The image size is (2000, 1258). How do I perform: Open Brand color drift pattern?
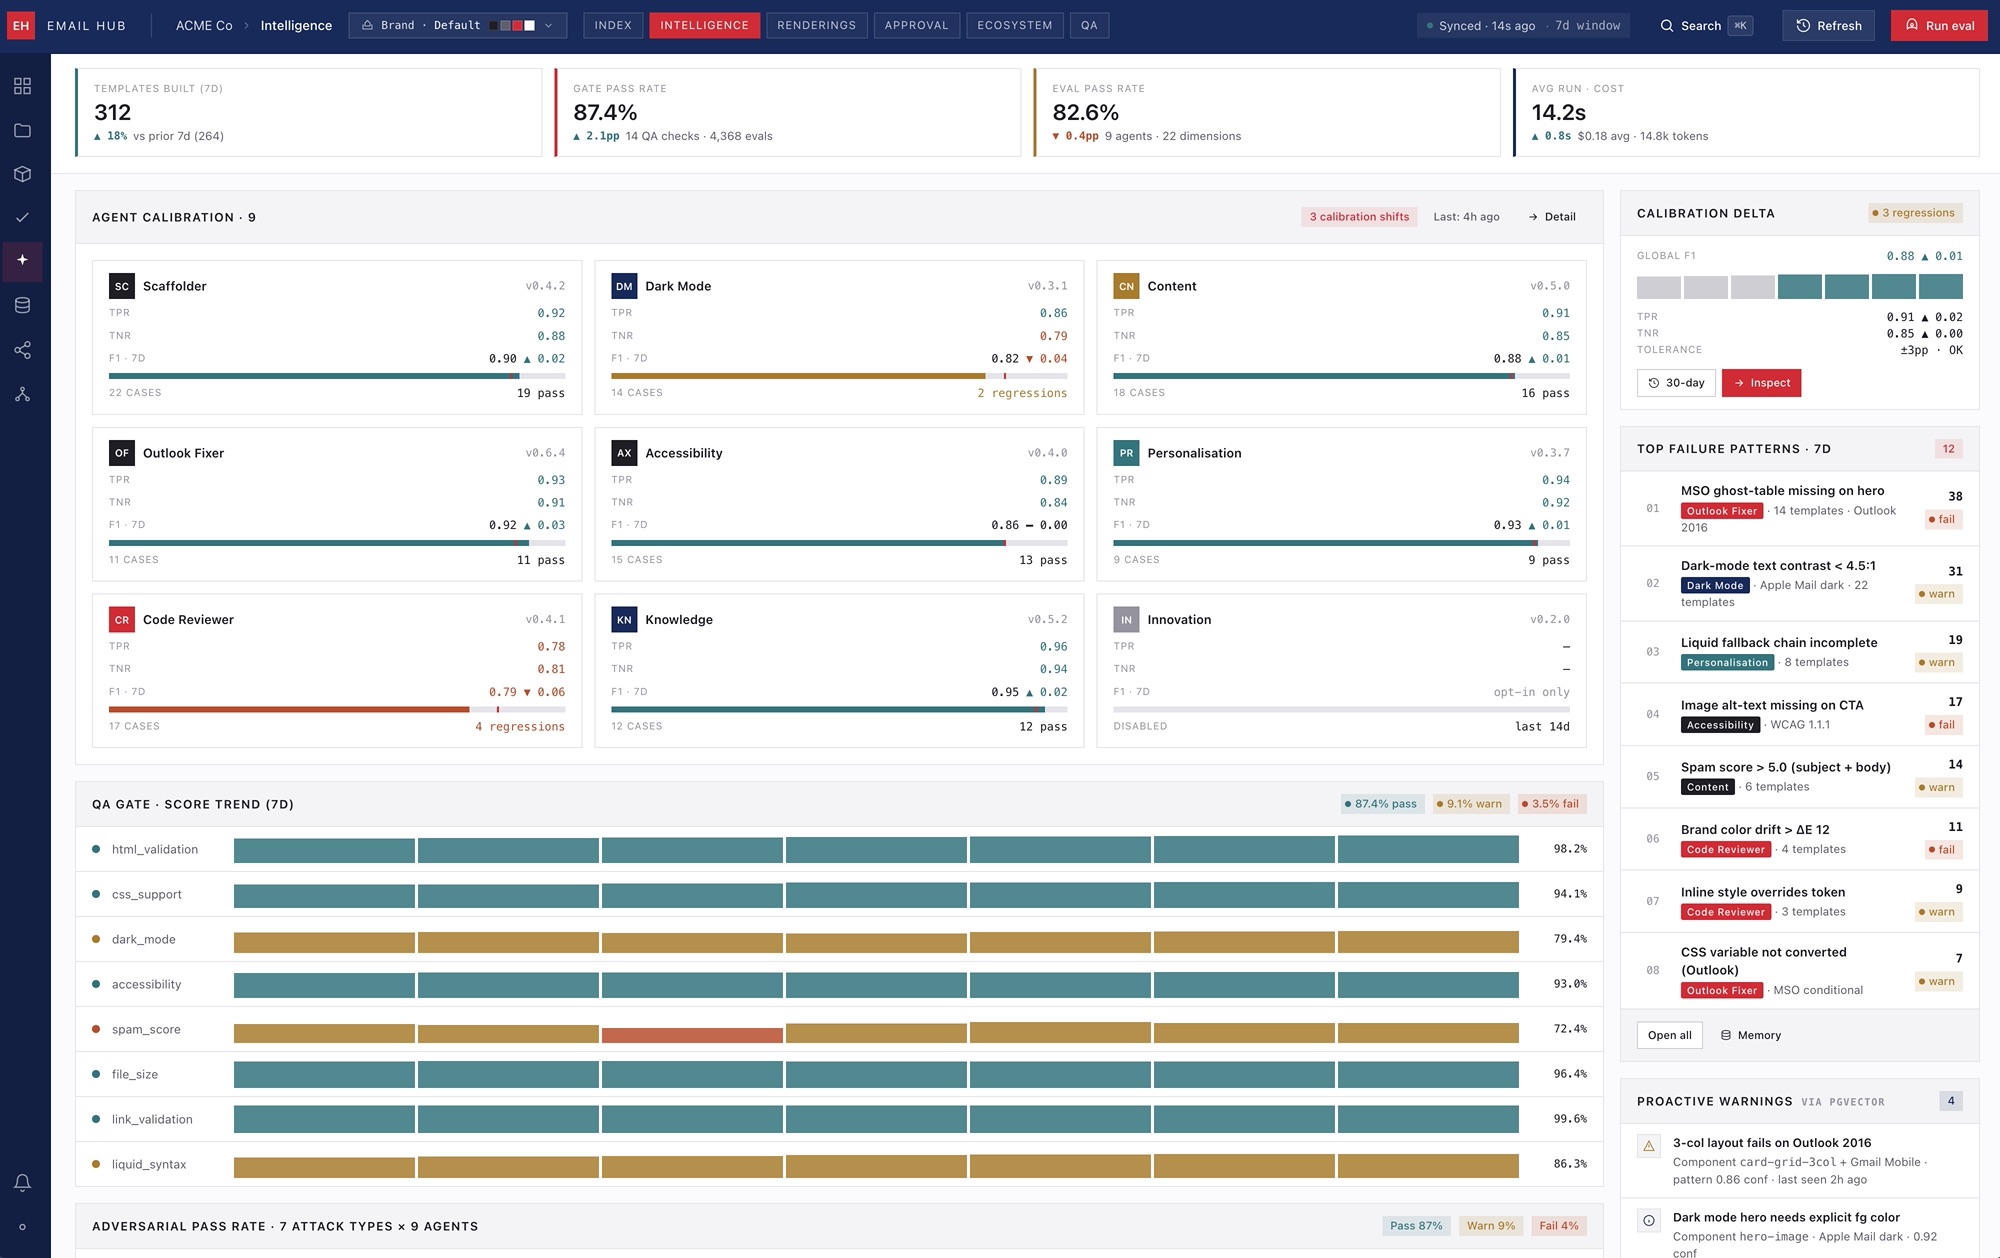[x=1799, y=839]
